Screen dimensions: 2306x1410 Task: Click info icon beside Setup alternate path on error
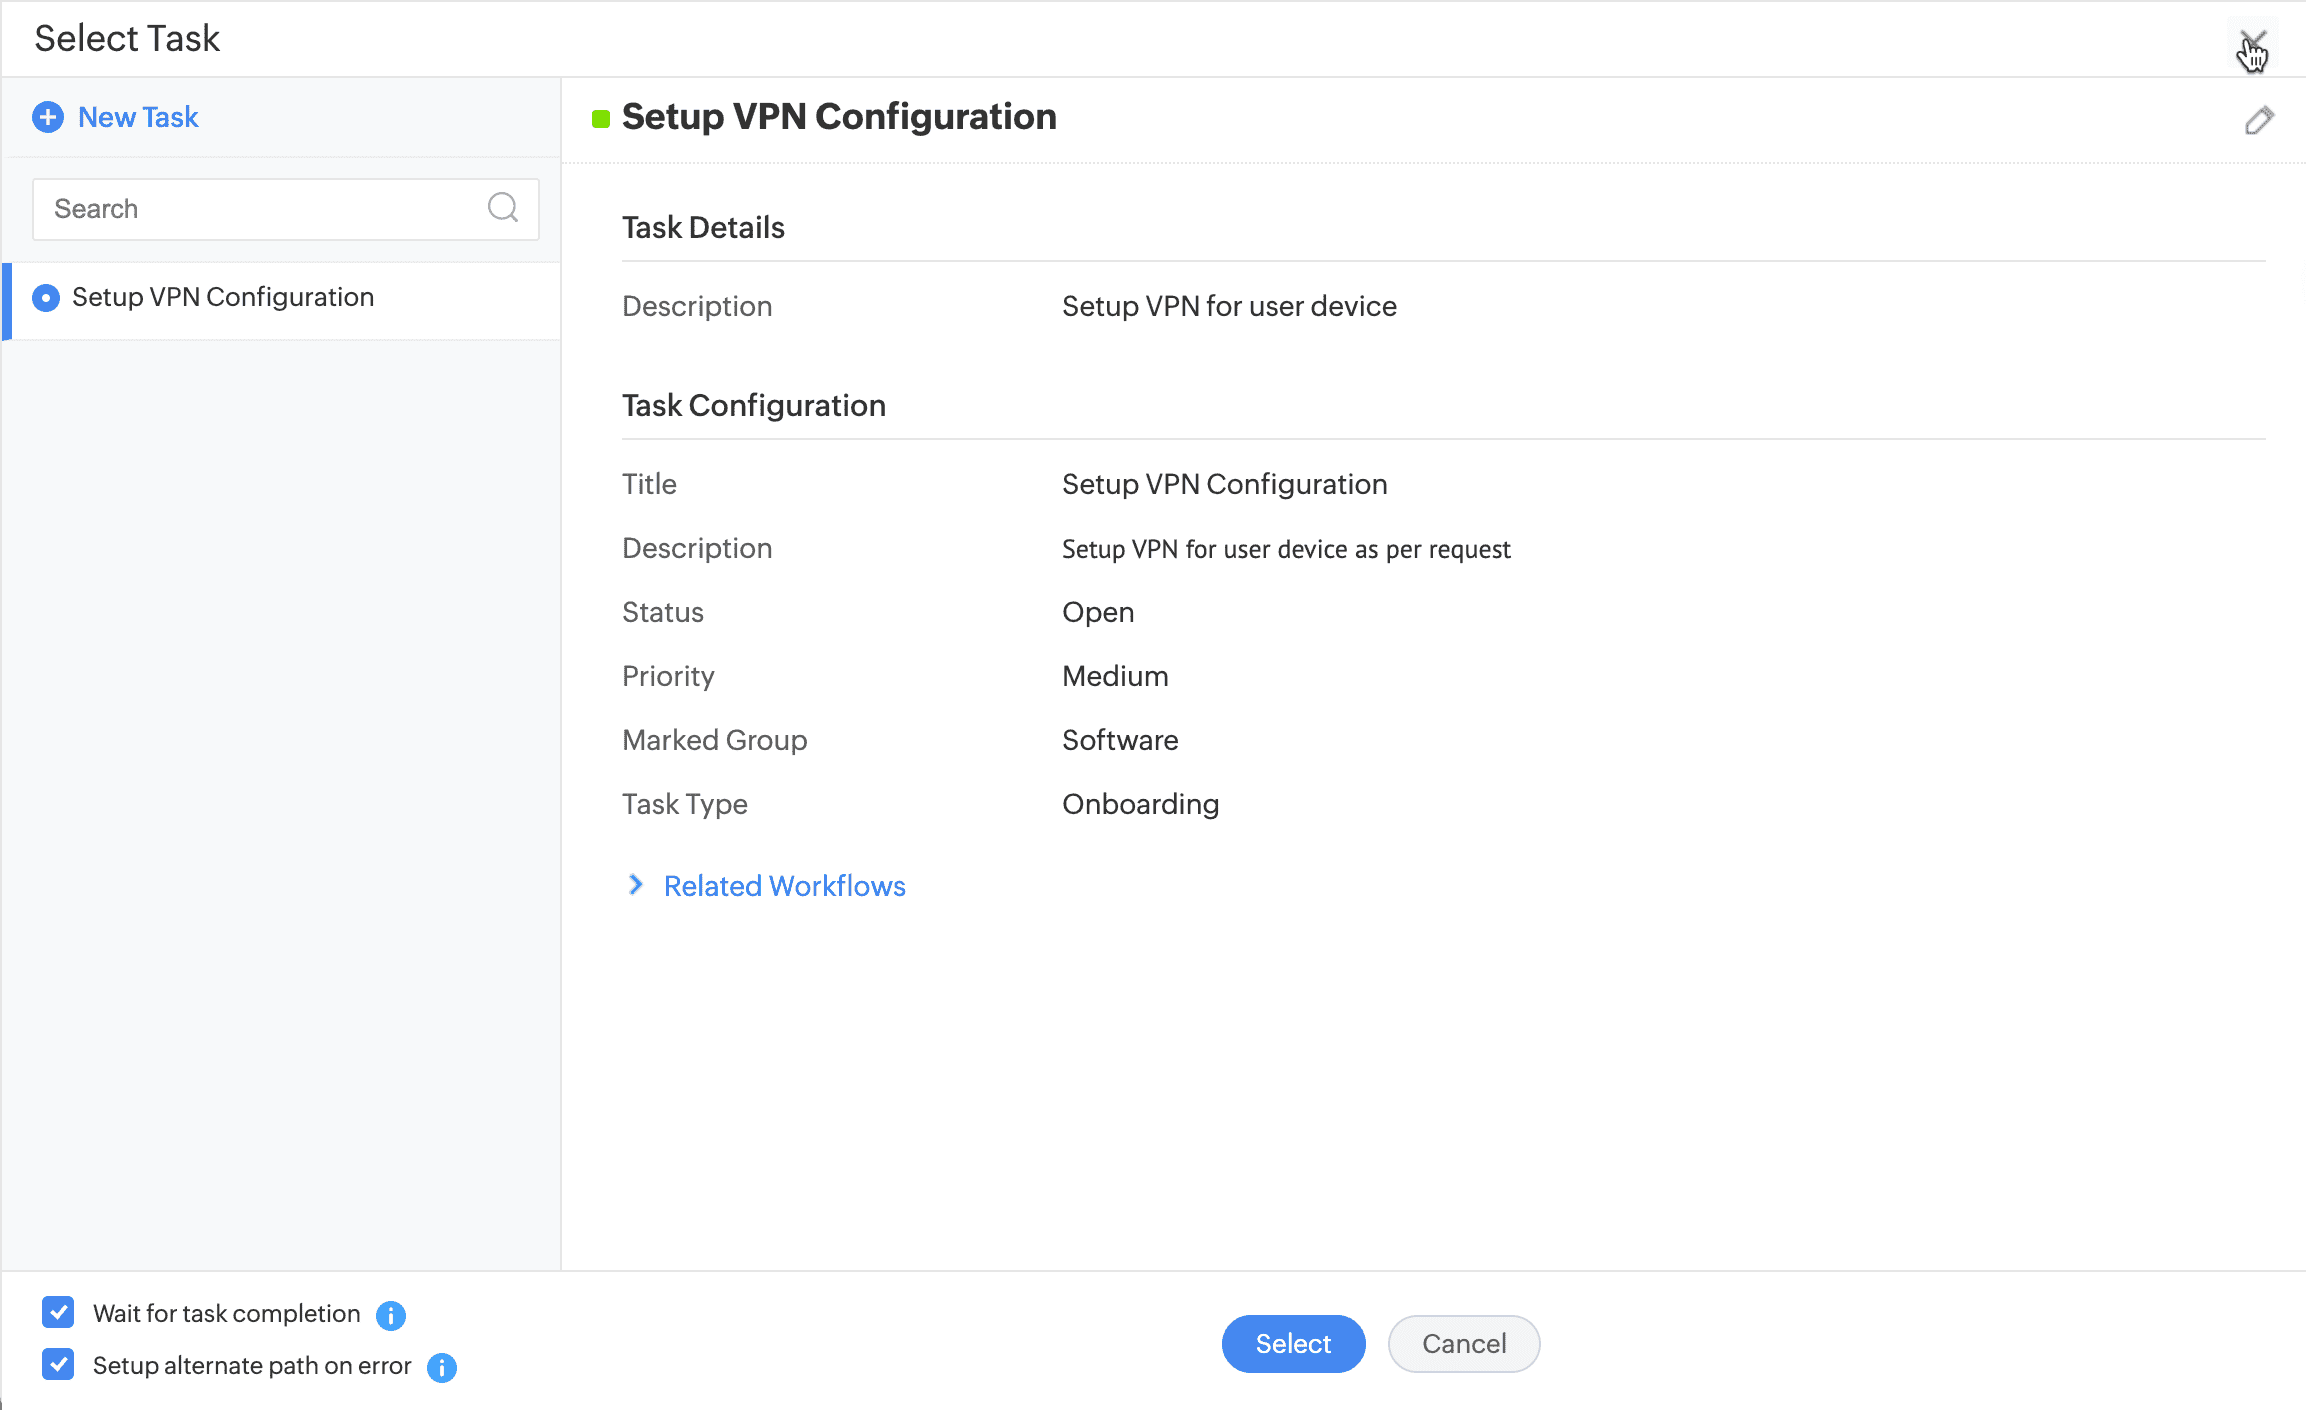tap(441, 1367)
